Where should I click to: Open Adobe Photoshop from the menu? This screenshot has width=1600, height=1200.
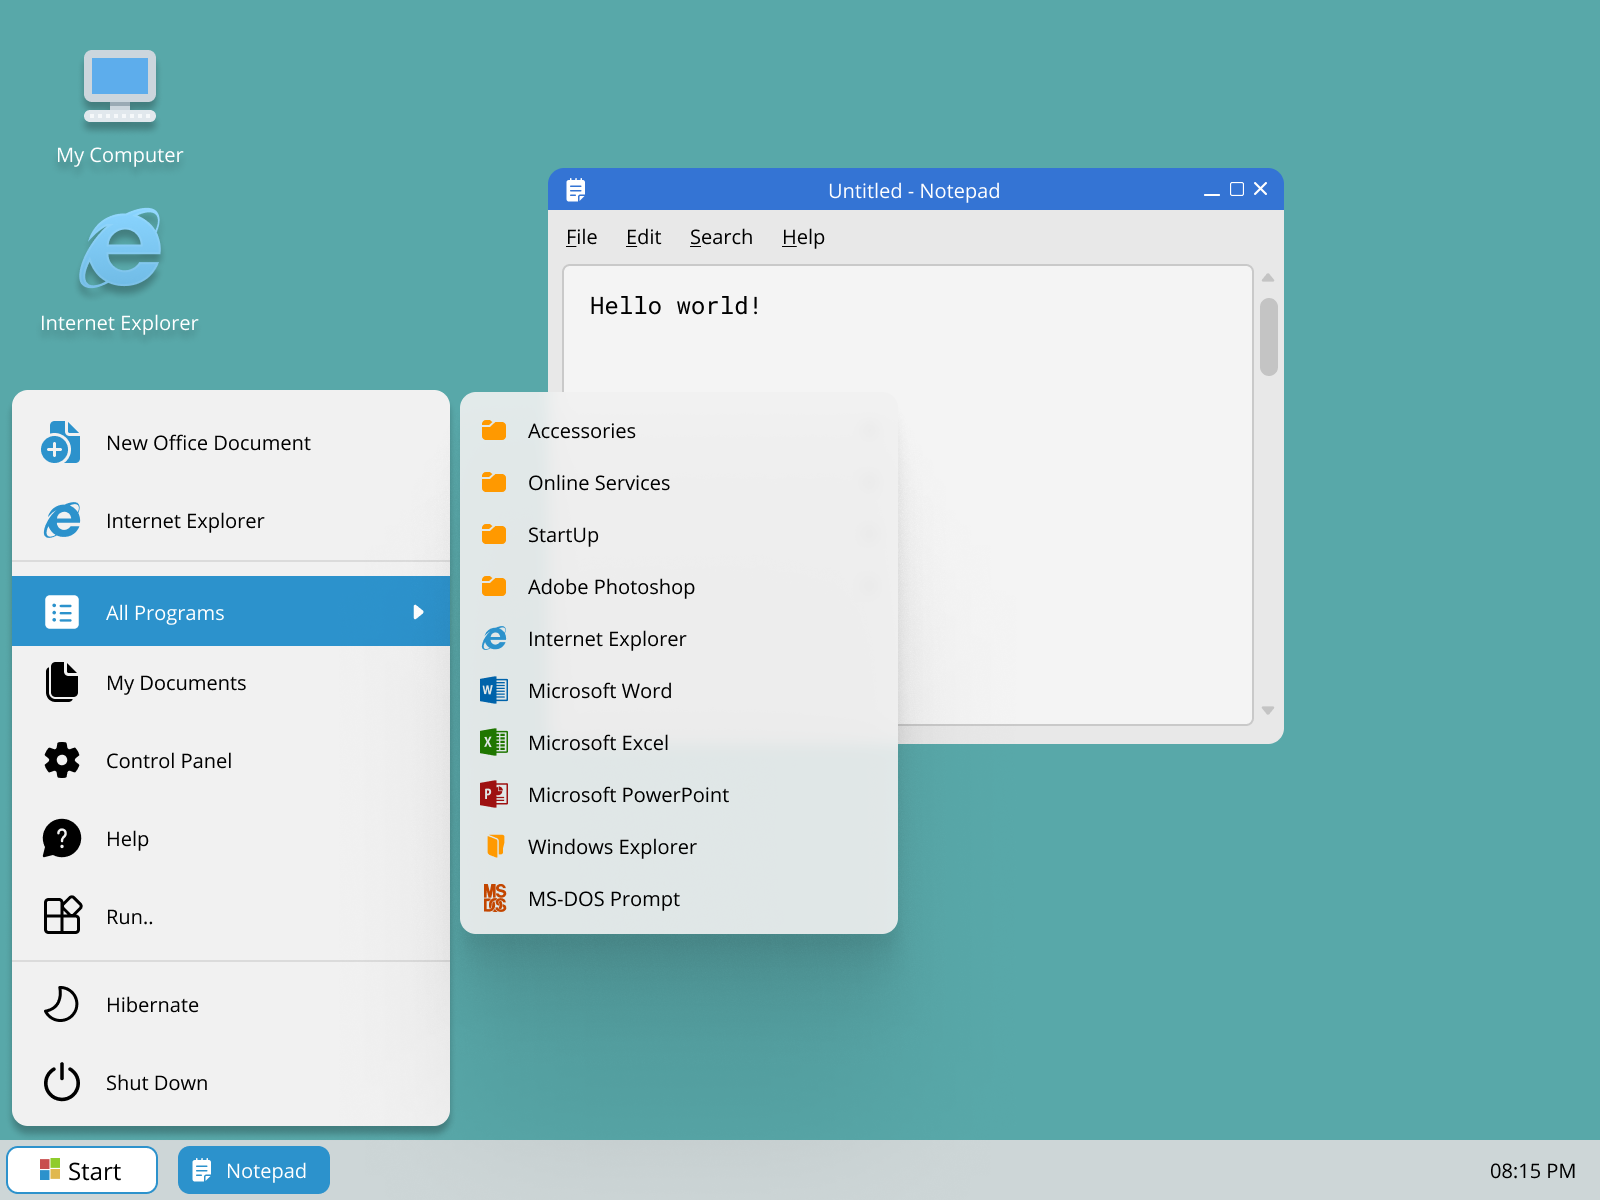click(611, 586)
